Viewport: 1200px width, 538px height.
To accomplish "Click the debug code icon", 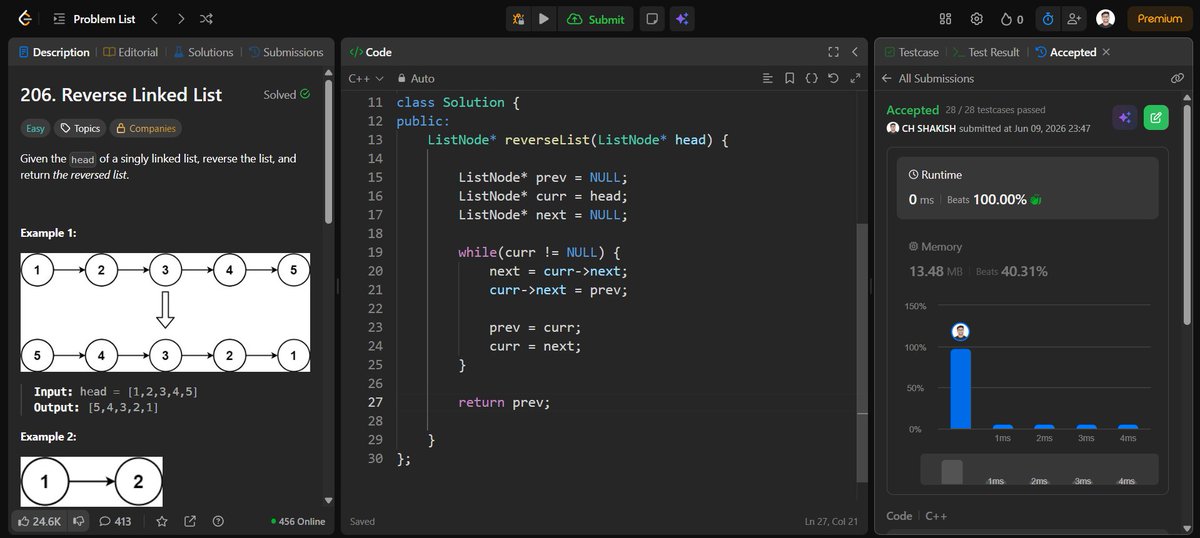I will coord(518,19).
